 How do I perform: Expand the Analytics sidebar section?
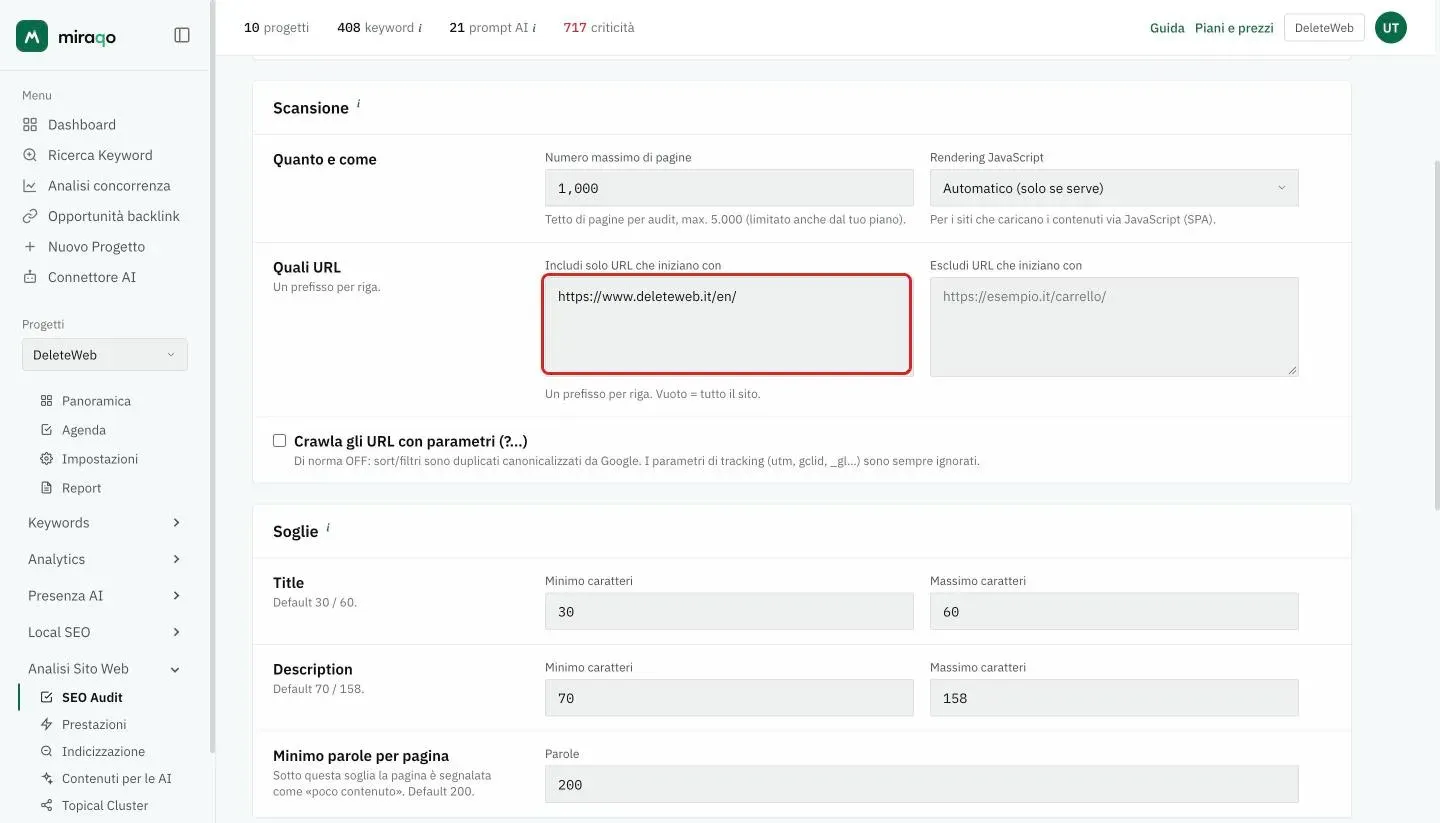[104, 559]
